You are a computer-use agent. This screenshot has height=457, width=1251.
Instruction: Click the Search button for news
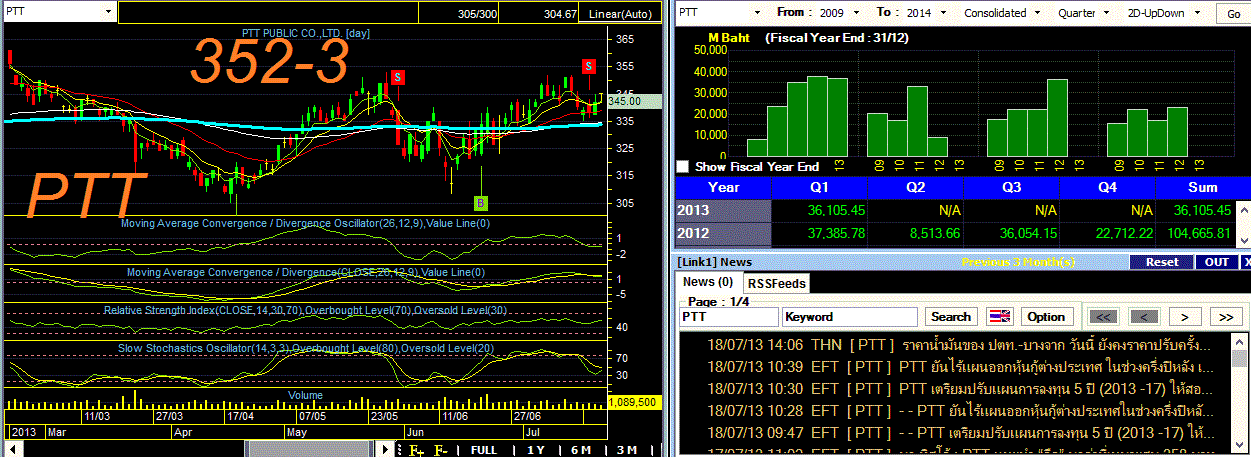pos(951,317)
